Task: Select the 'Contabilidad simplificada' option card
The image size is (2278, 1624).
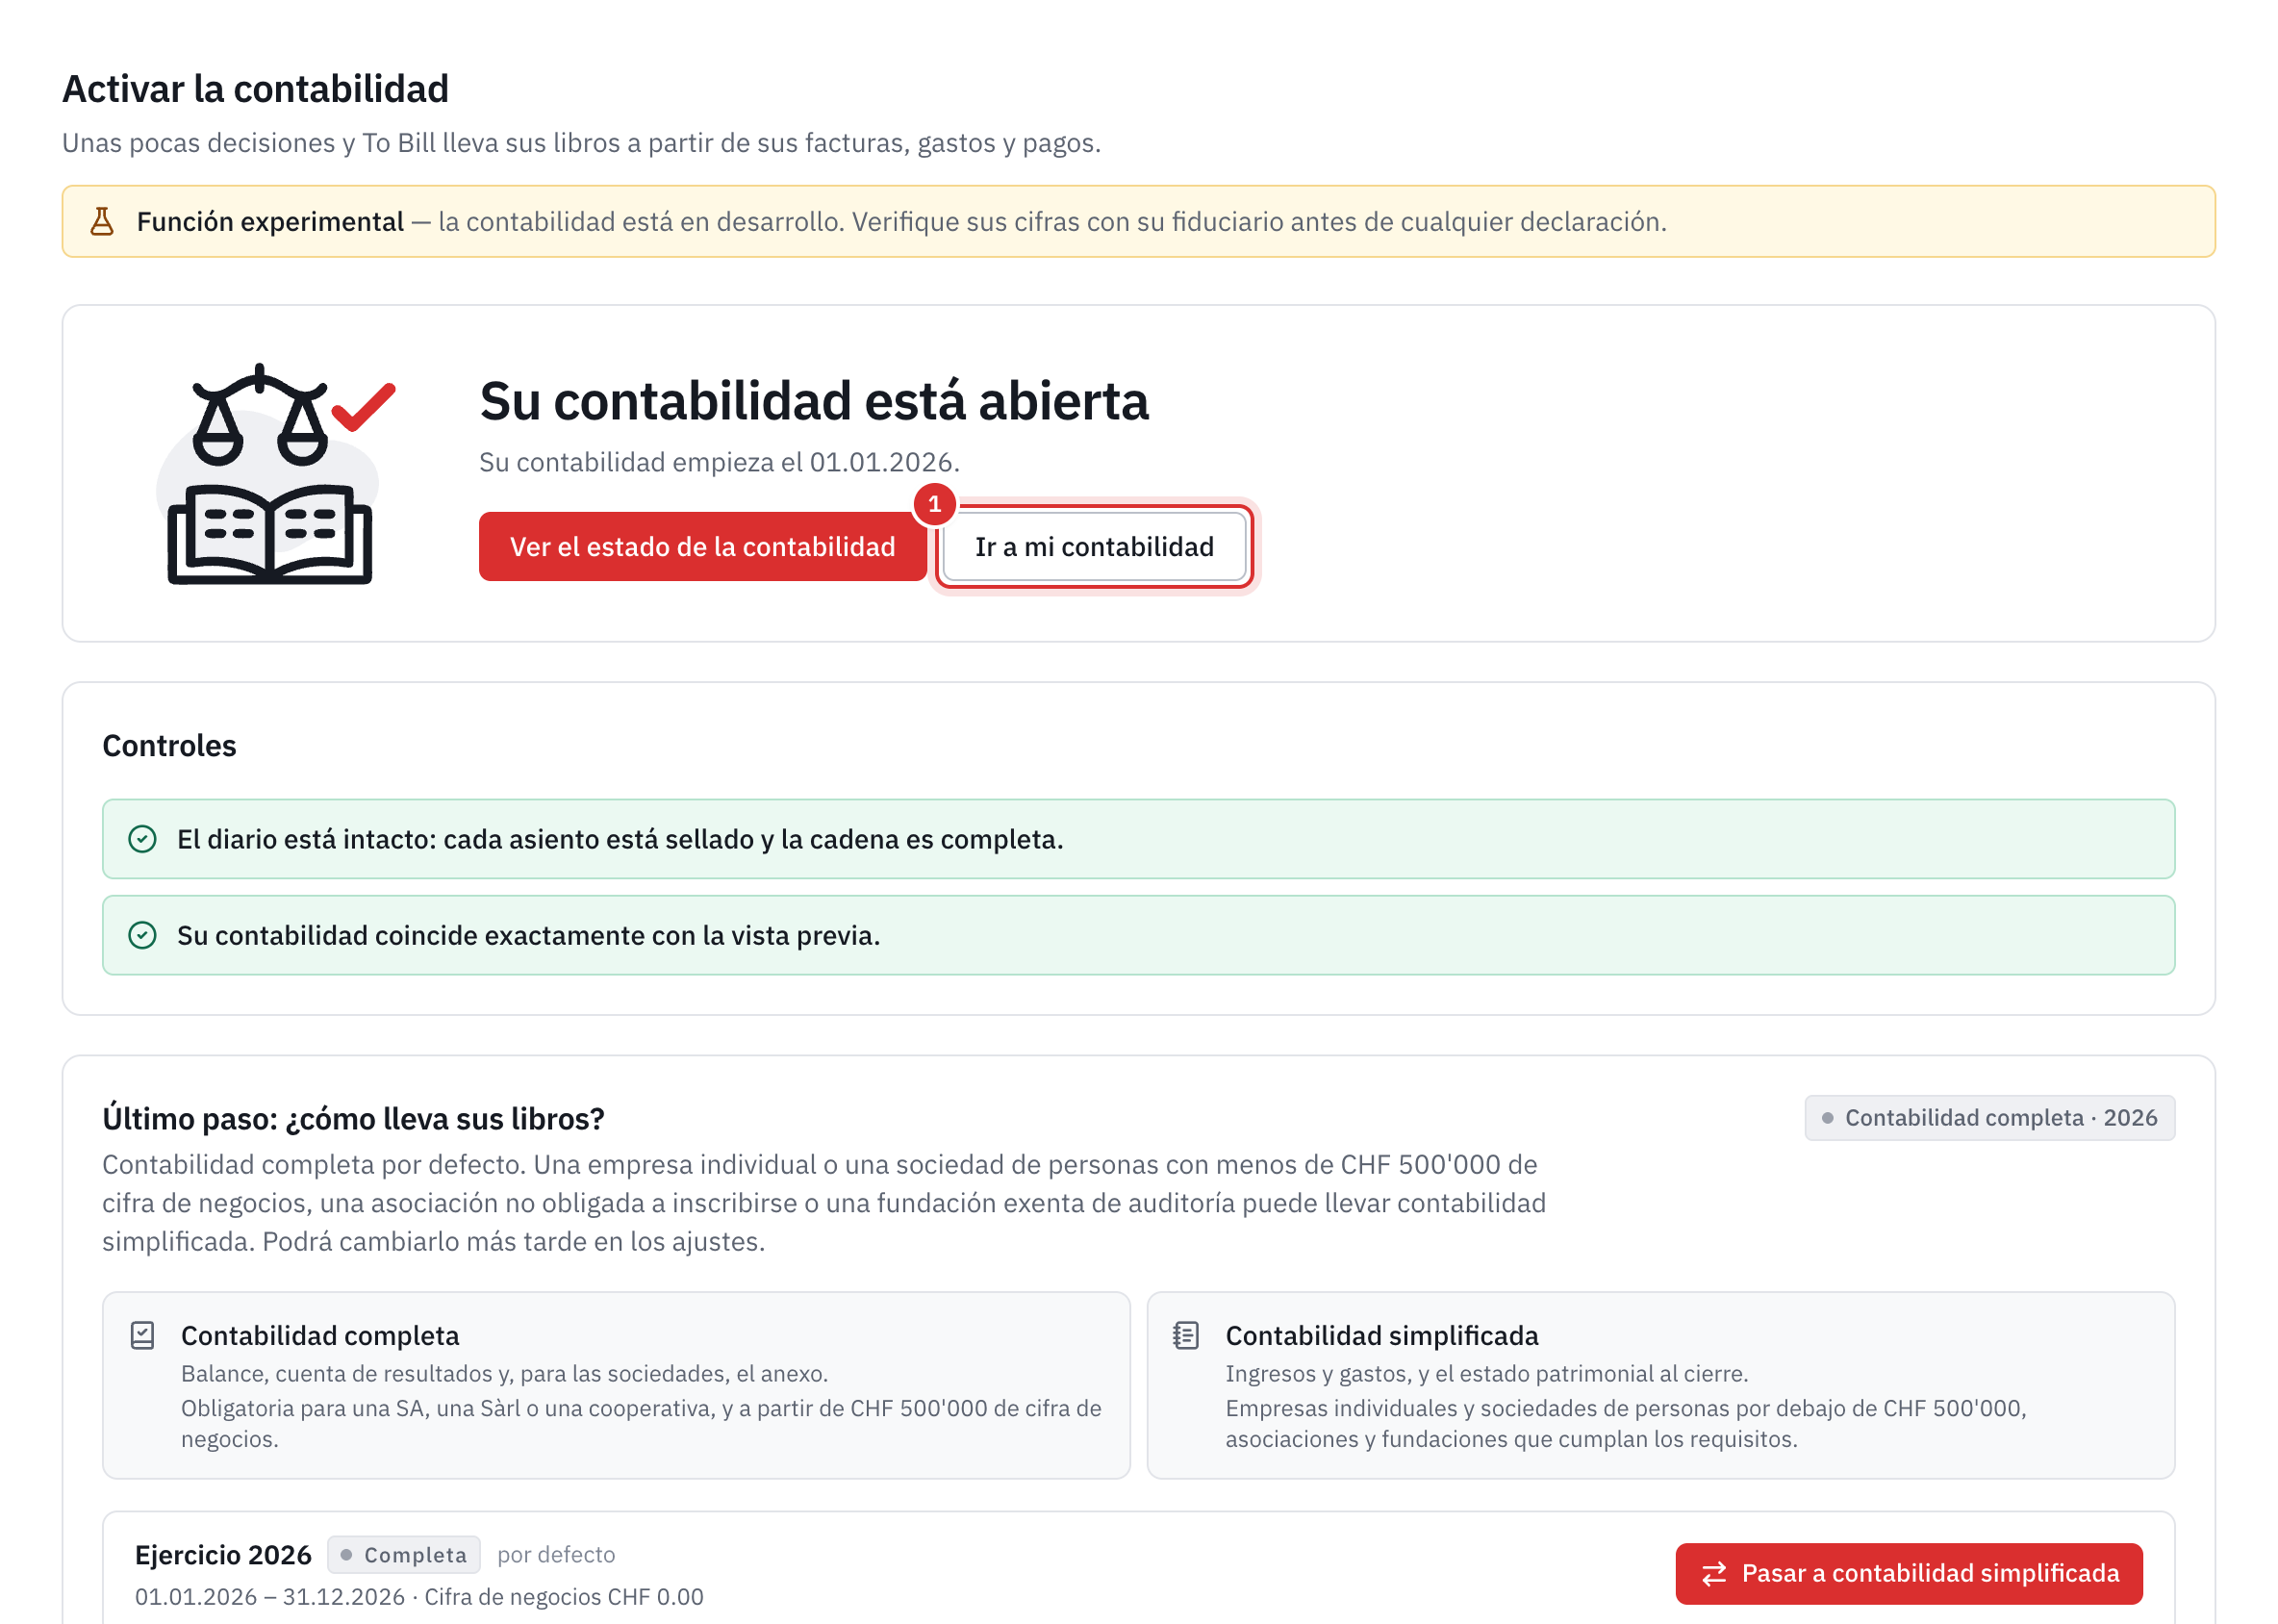Action: click(x=1660, y=1385)
